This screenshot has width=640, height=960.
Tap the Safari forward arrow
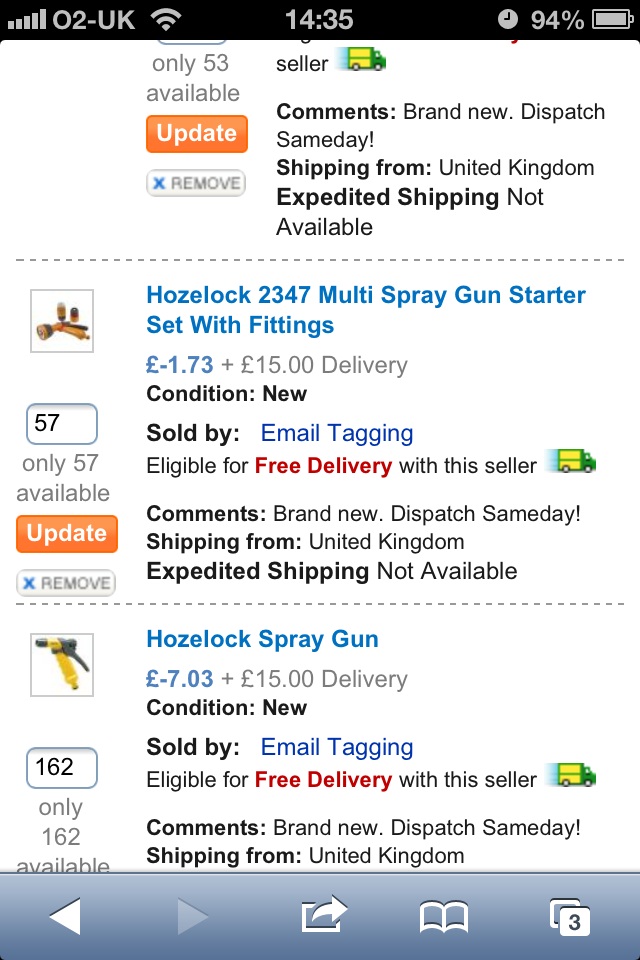(x=194, y=915)
